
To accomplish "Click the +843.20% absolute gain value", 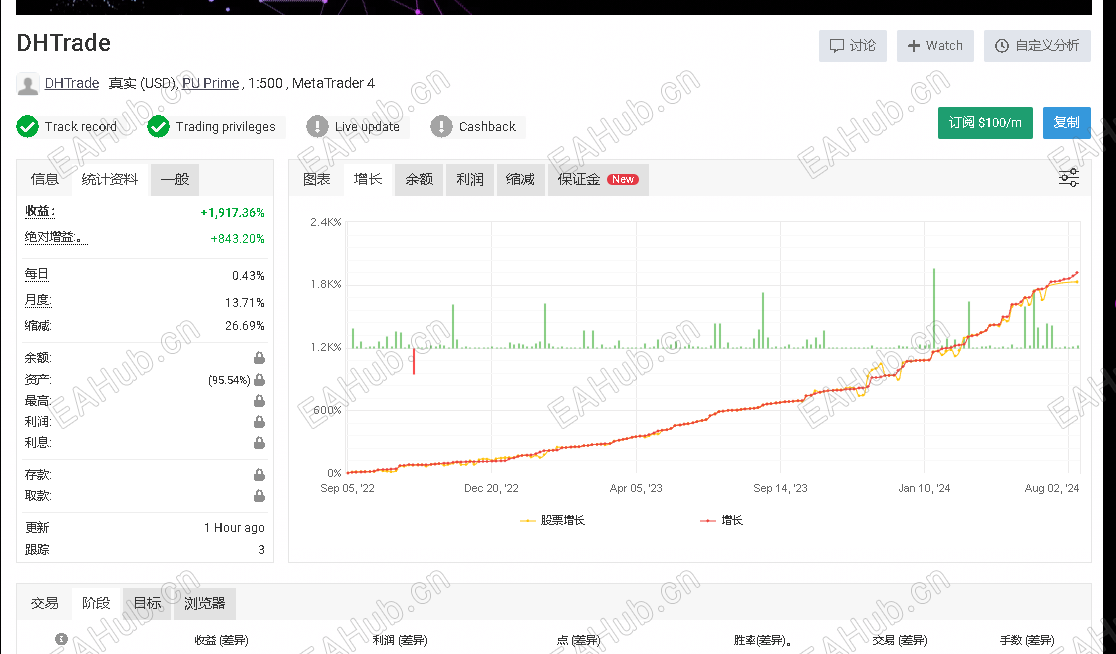I will tap(237, 238).
